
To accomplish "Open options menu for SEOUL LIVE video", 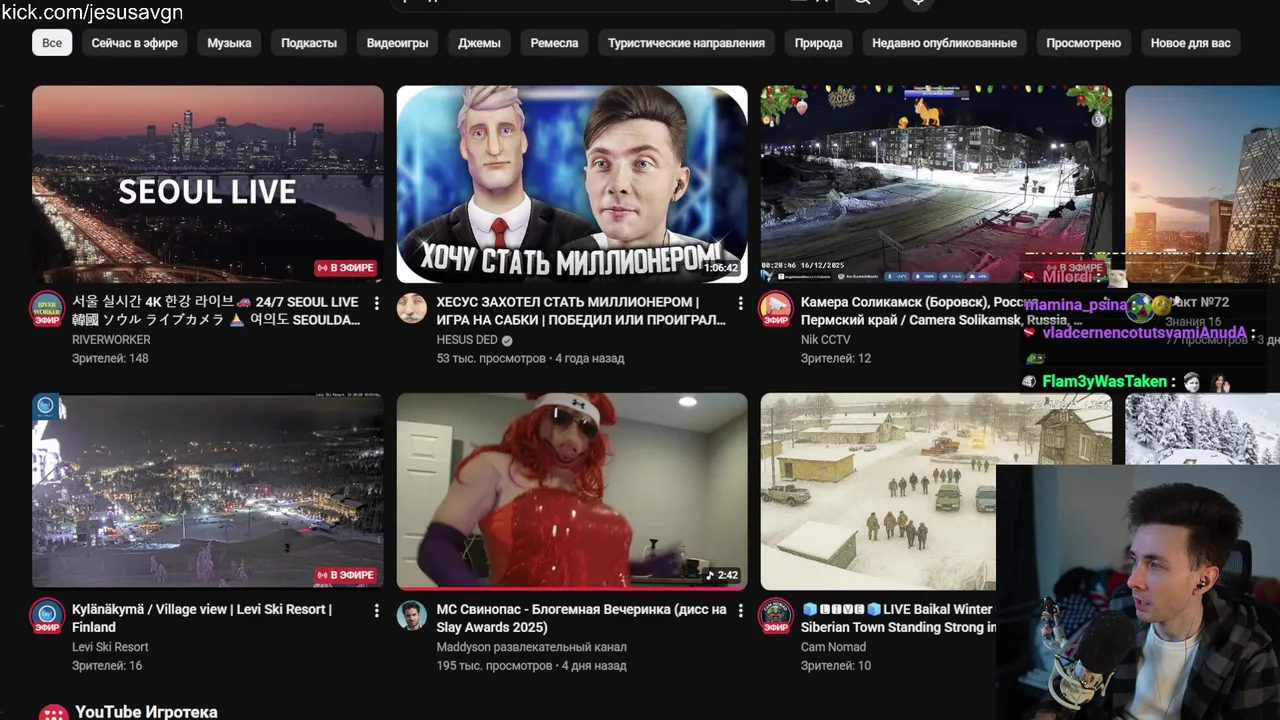I will (x=377, y=303).
